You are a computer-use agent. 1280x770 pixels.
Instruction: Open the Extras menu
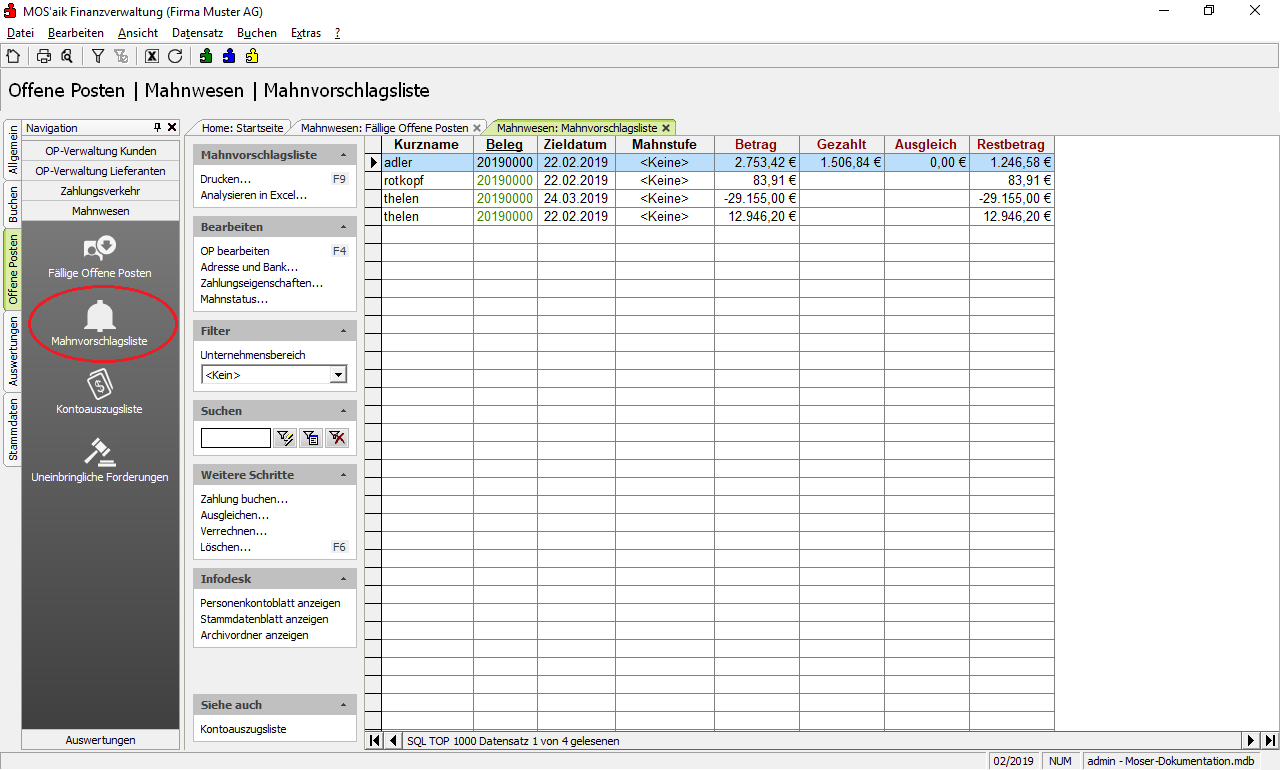[x=306, y=33]
